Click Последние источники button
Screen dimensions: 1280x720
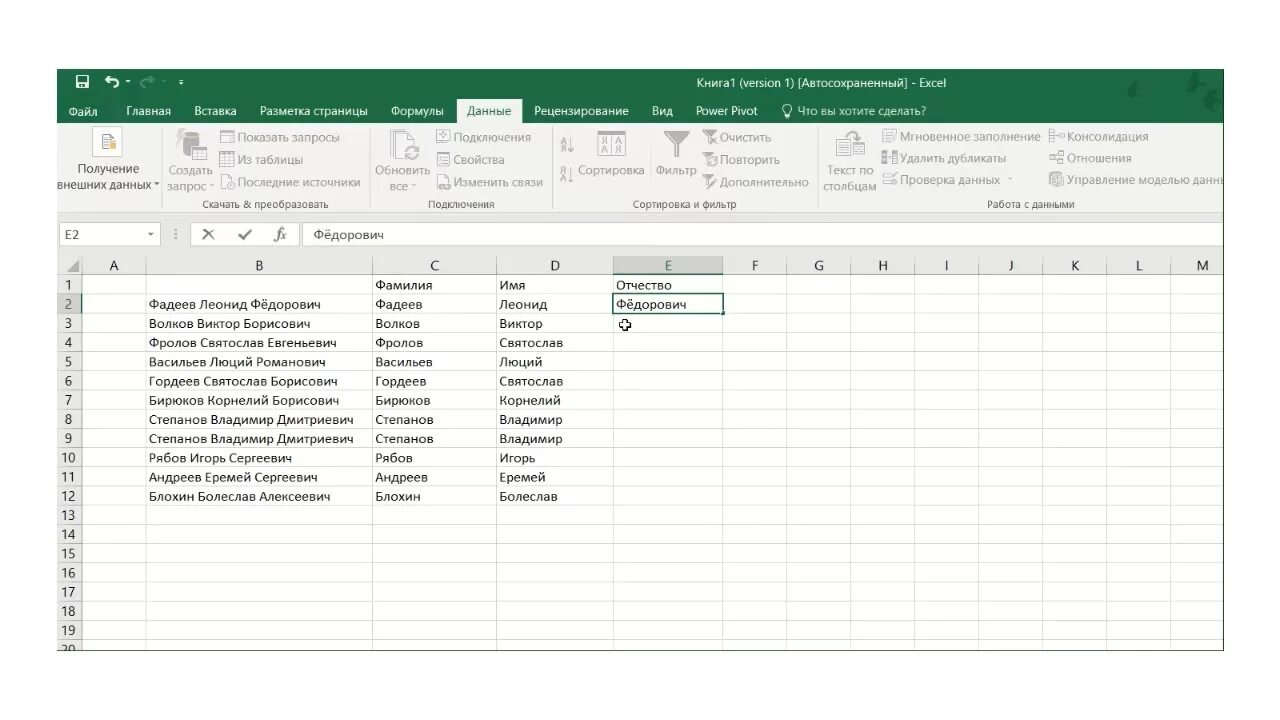coord(290,182)
